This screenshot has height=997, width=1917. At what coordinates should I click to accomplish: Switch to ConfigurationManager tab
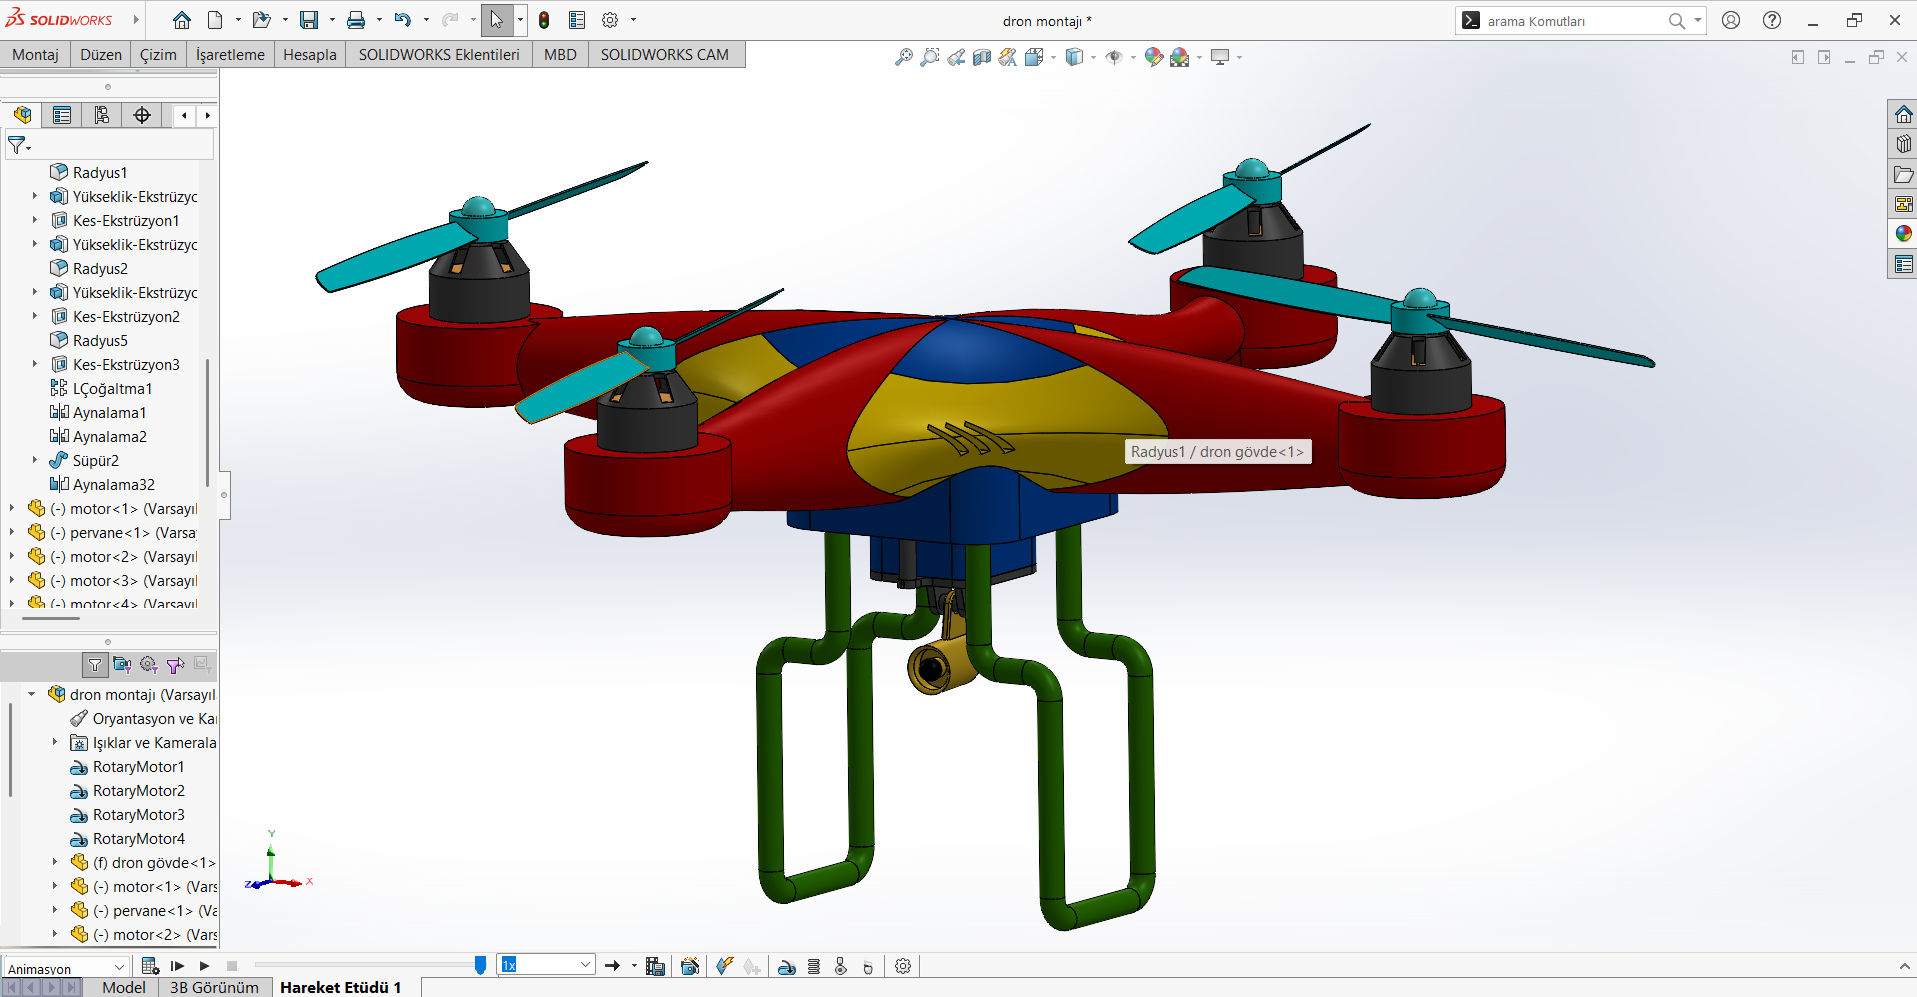pyautogui.click(x=102, y=115)
